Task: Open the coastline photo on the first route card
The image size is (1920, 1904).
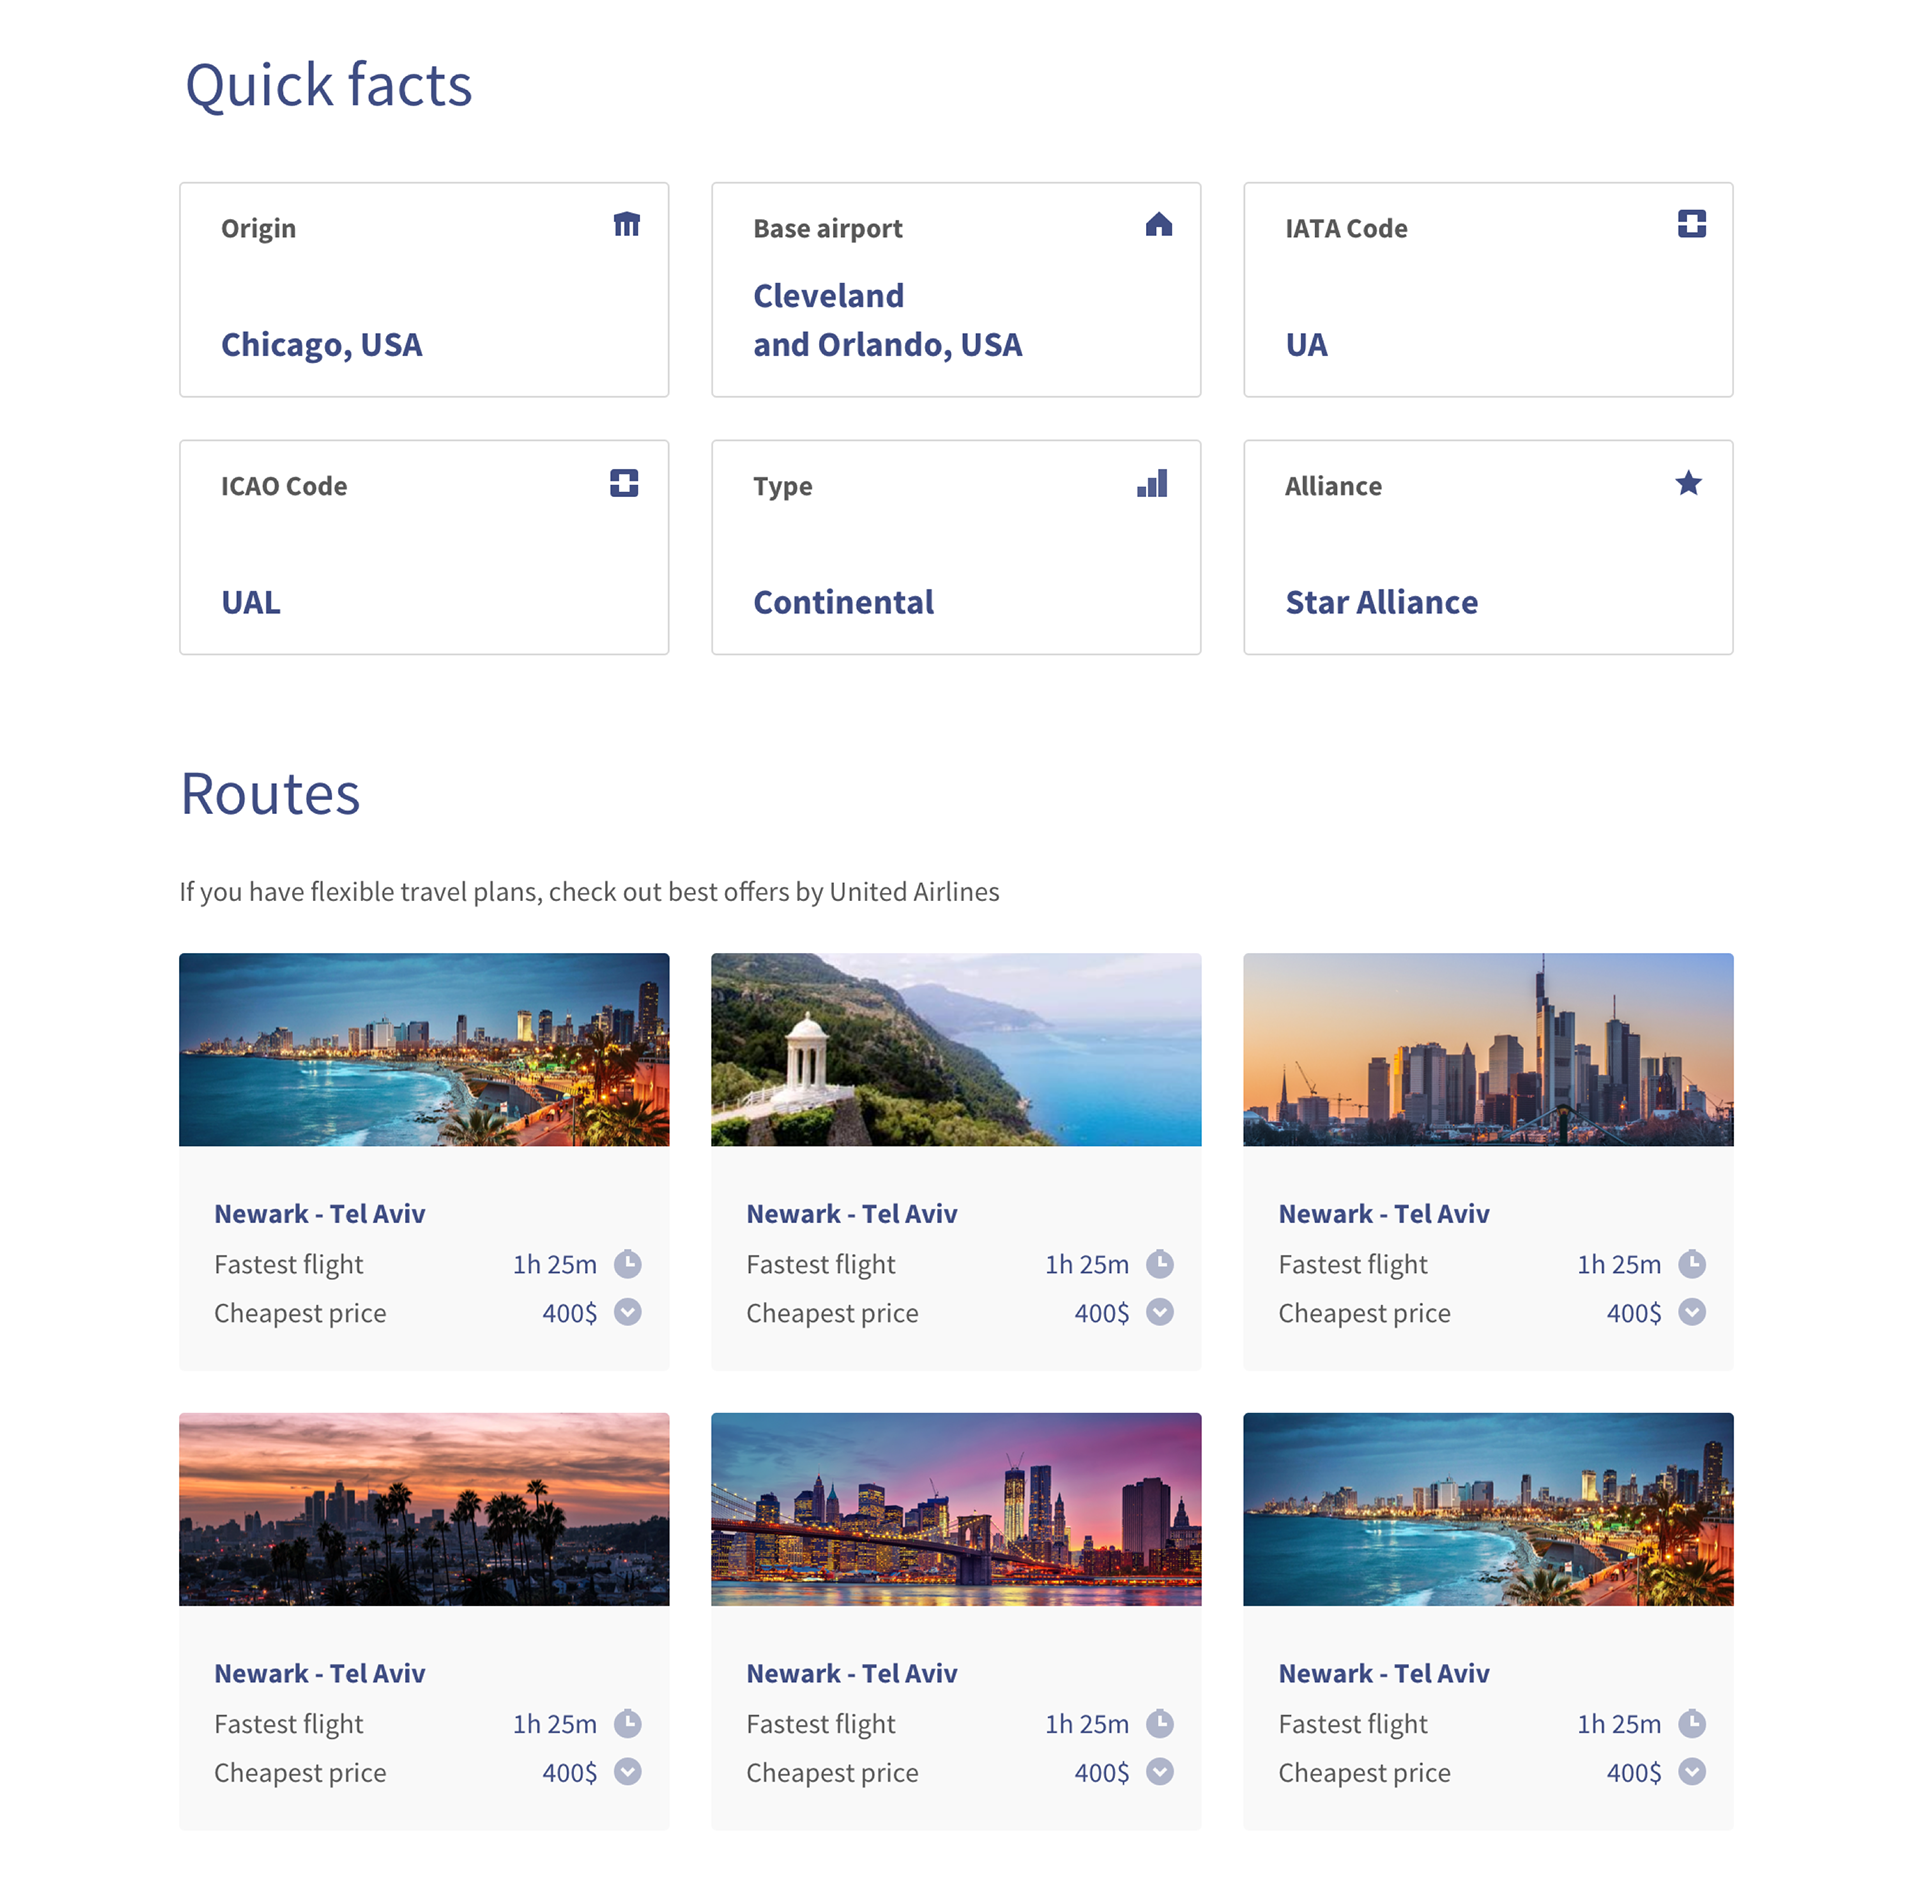Action: [x=424, y=1049]
